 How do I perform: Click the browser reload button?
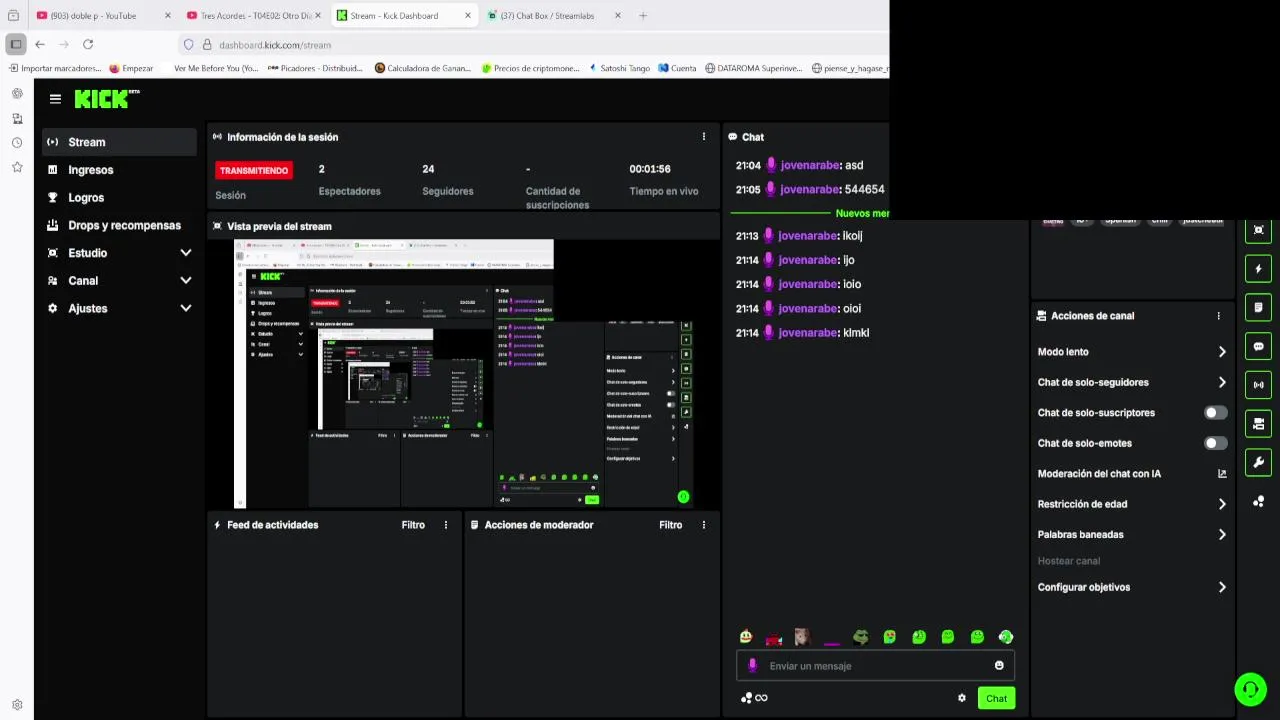(x=88, y=44)
